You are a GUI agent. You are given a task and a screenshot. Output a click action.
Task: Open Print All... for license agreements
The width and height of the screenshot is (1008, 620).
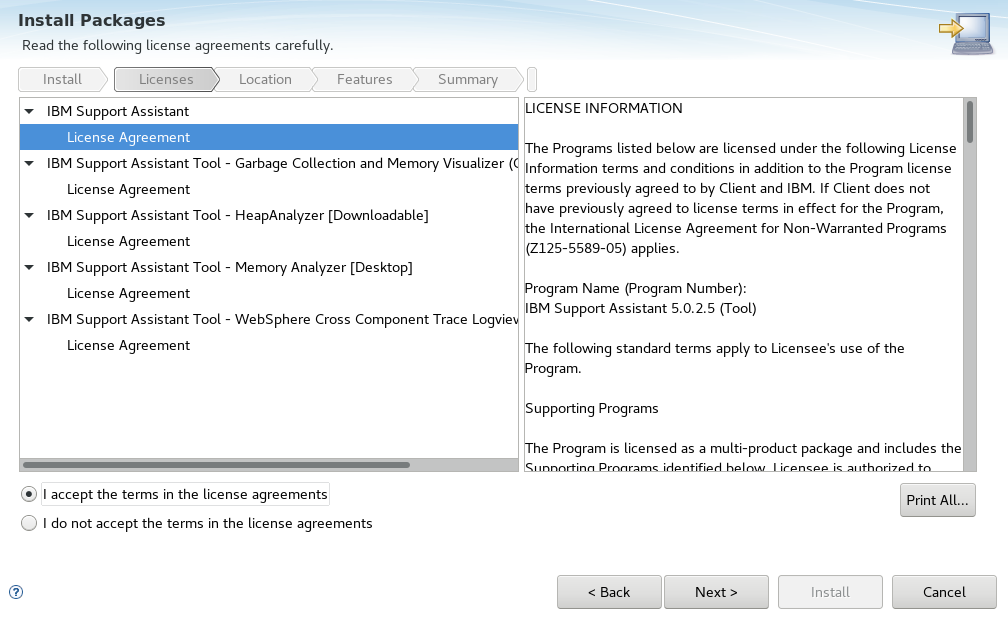point(937,500)
